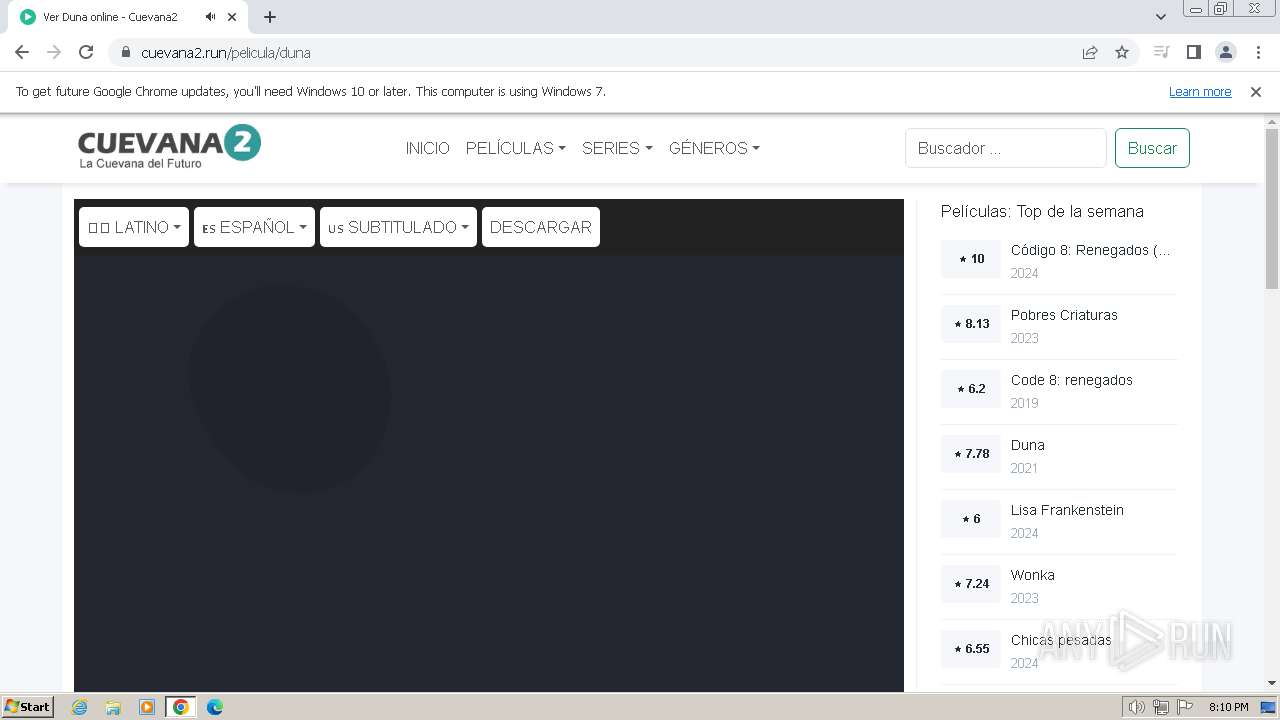Open Chrome profile avatar

1225,52
